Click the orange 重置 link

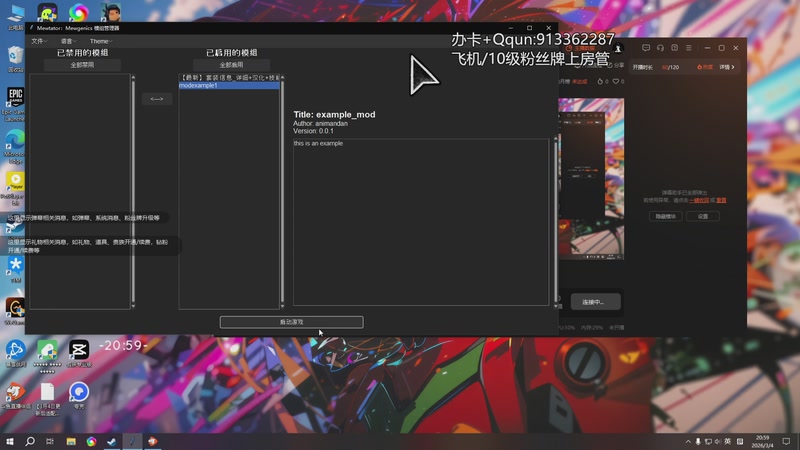click(x=721, y=201)
